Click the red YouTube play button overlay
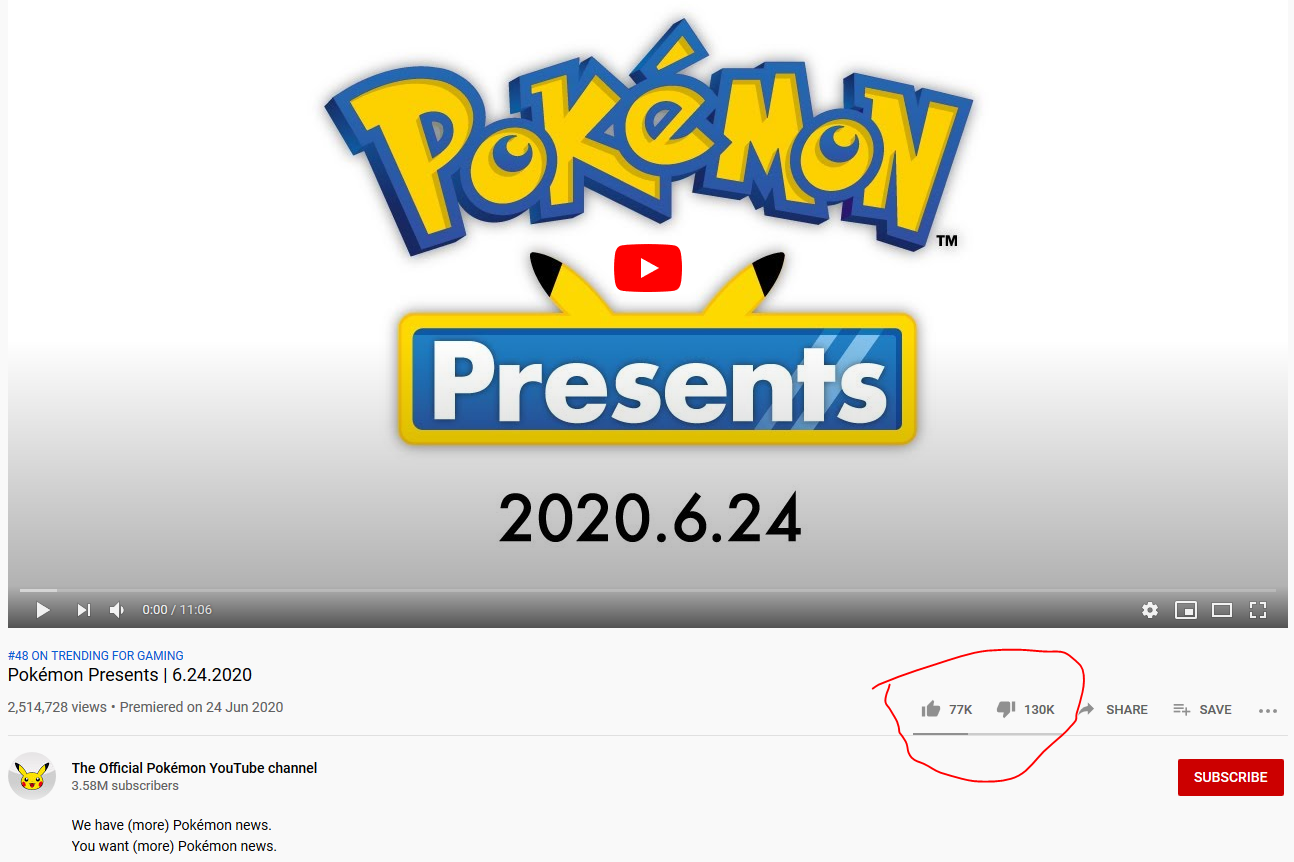The height and width of the screenshot is (862, 1294). [648, 268]
